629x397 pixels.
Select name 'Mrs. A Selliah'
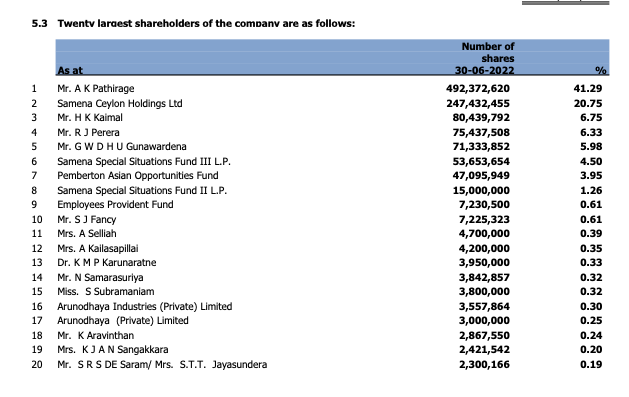87,233
